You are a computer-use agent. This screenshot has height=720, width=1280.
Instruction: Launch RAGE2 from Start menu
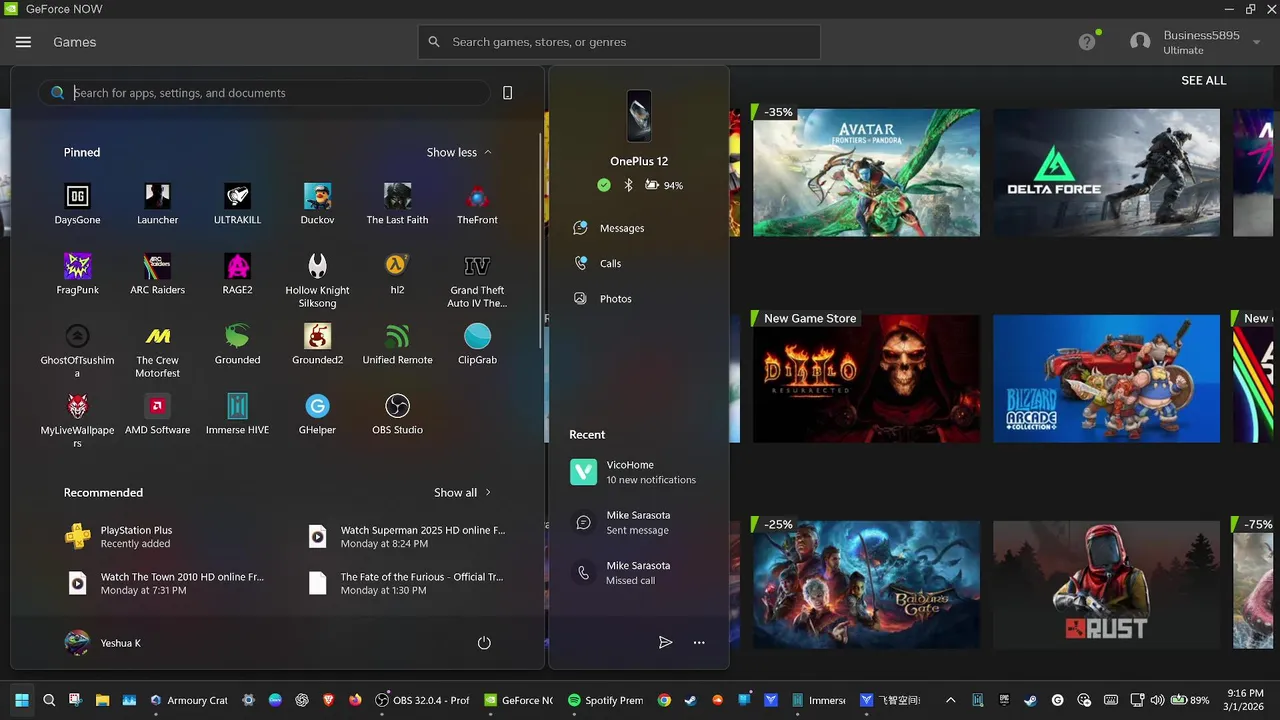click(237, 274)
